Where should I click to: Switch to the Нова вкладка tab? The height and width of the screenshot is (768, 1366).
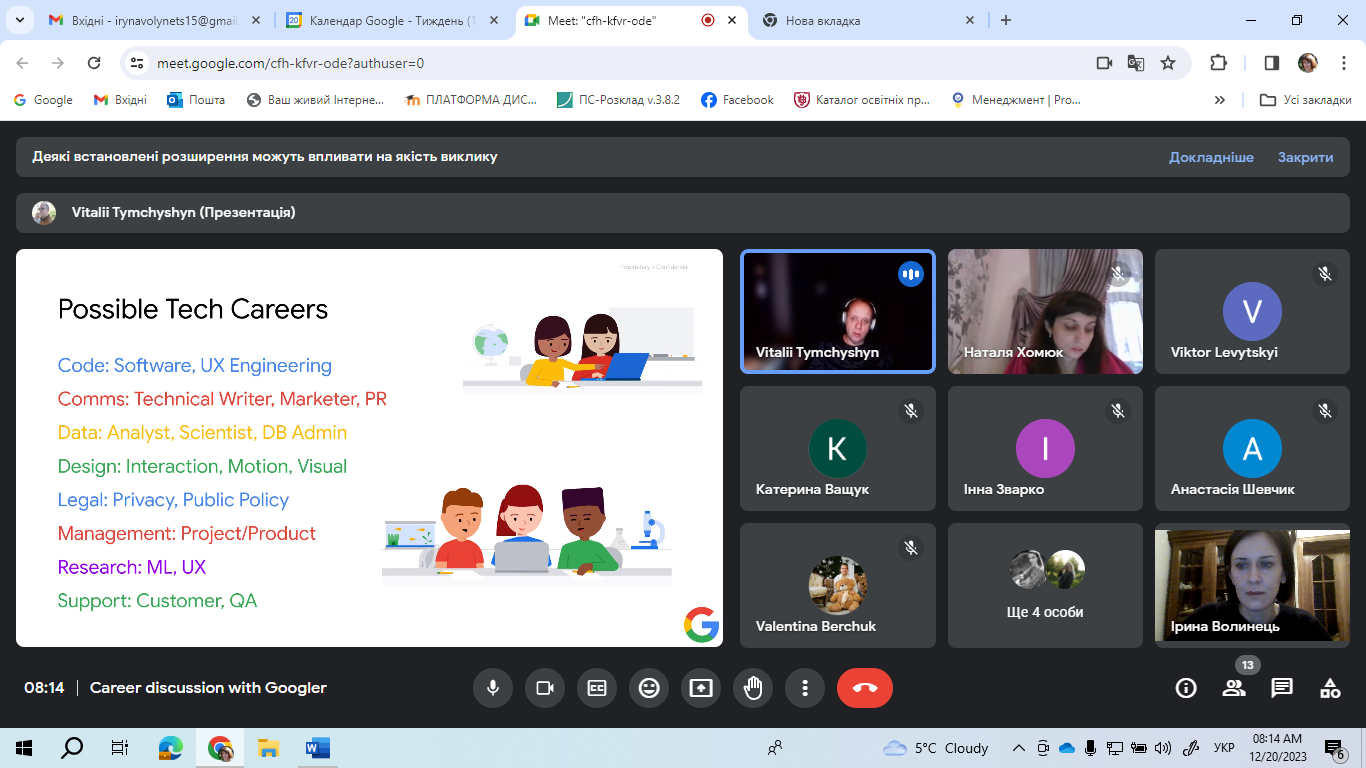click(860, 20)
